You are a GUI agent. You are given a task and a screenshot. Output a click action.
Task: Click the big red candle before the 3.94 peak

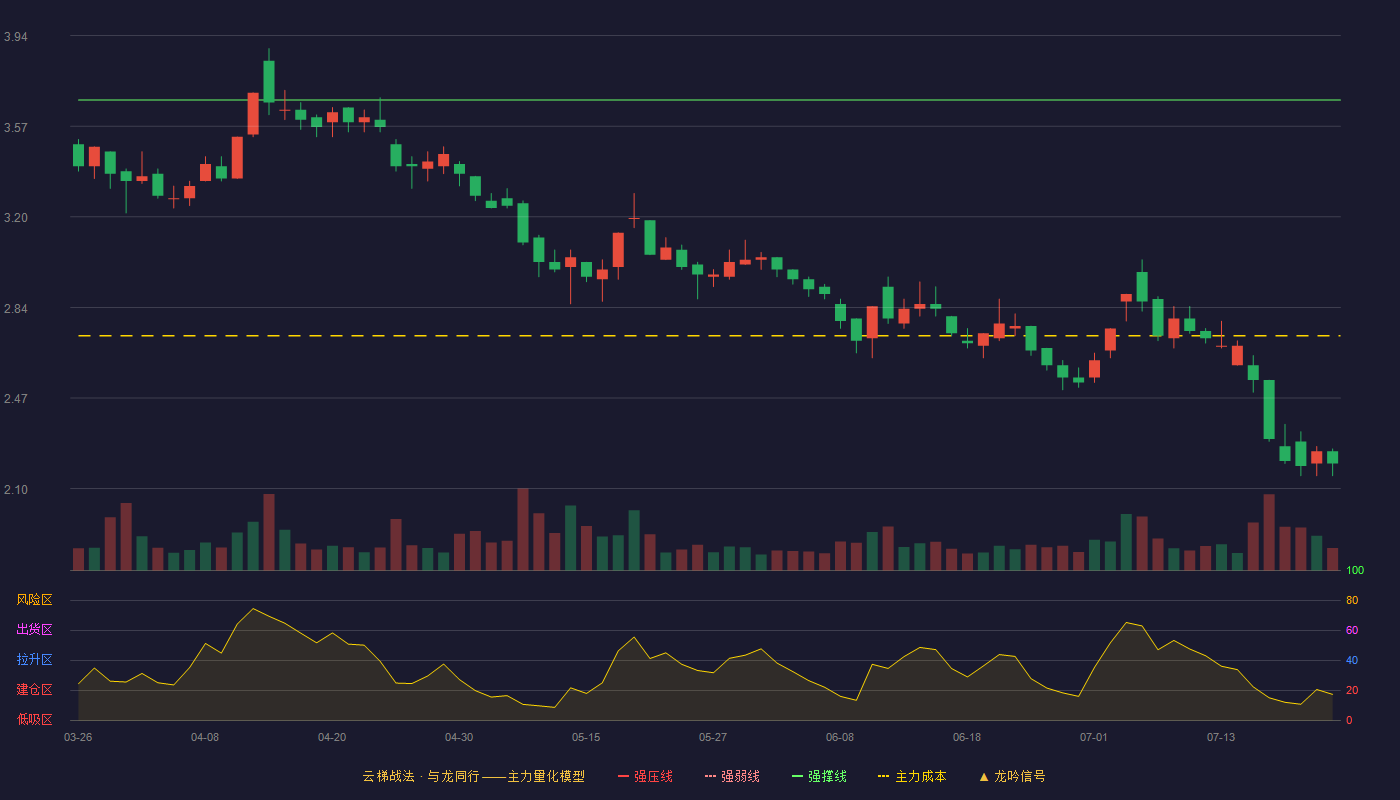pyautogui.click(x=253, y=113)
